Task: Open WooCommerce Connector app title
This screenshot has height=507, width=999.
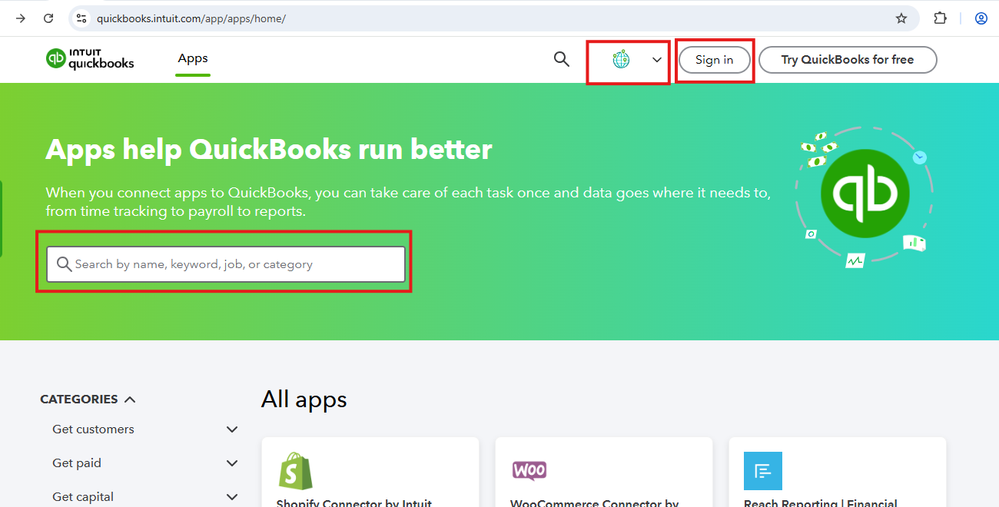Action: pyautogui.click(x=594, y=503)
